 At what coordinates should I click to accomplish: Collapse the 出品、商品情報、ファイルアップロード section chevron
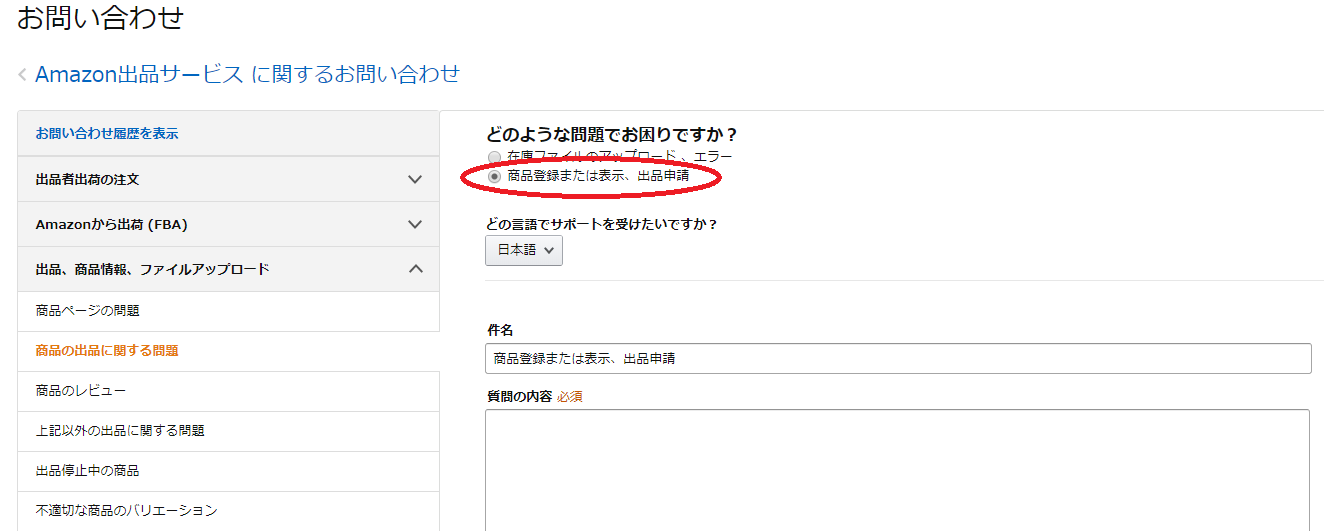pos(416,269)
